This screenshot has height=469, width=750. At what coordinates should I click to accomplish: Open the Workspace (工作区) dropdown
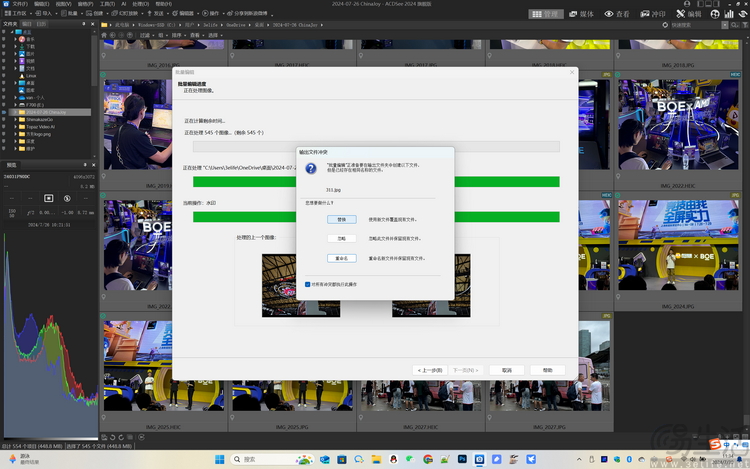(18, 13)
